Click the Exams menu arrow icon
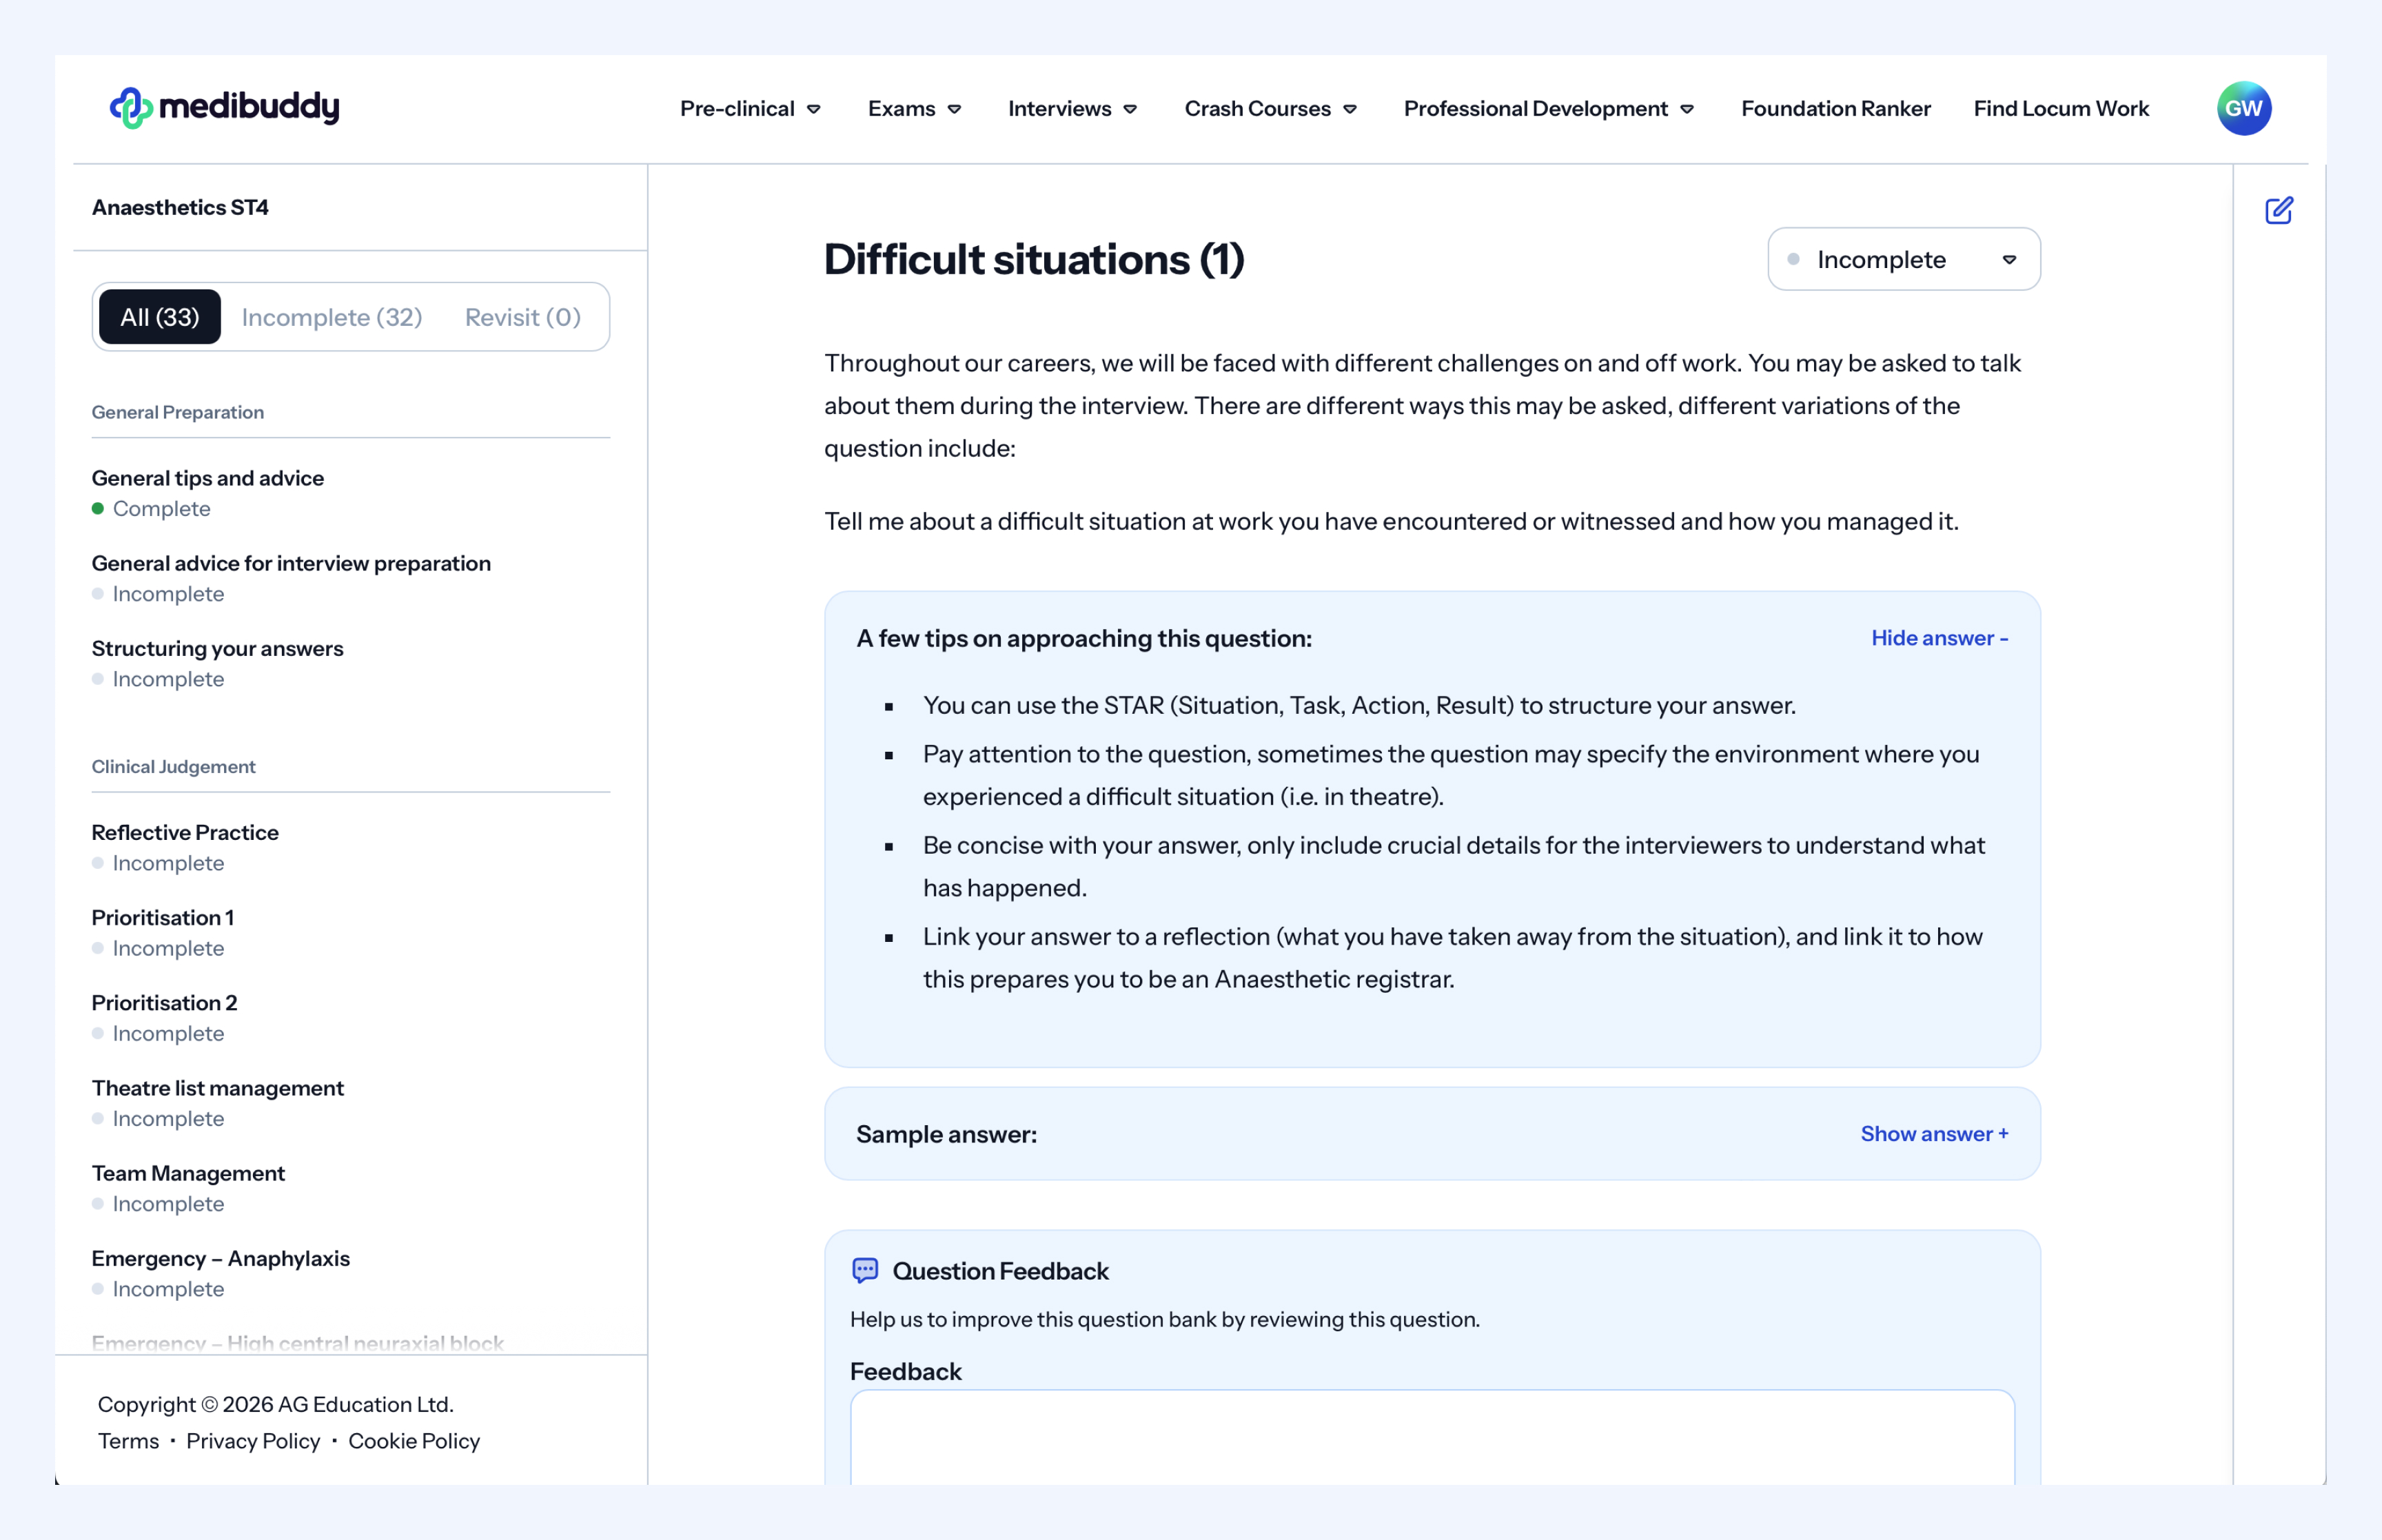2382x1540 pixels. pos(954,109)
